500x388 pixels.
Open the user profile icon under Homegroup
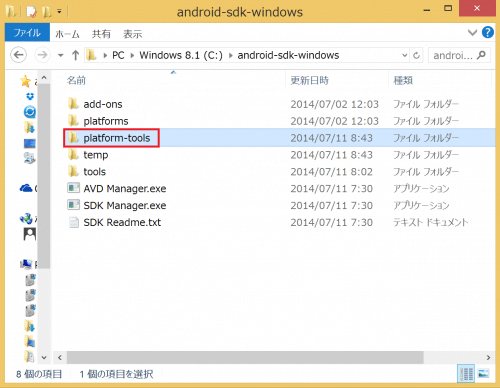pos(30,234)
